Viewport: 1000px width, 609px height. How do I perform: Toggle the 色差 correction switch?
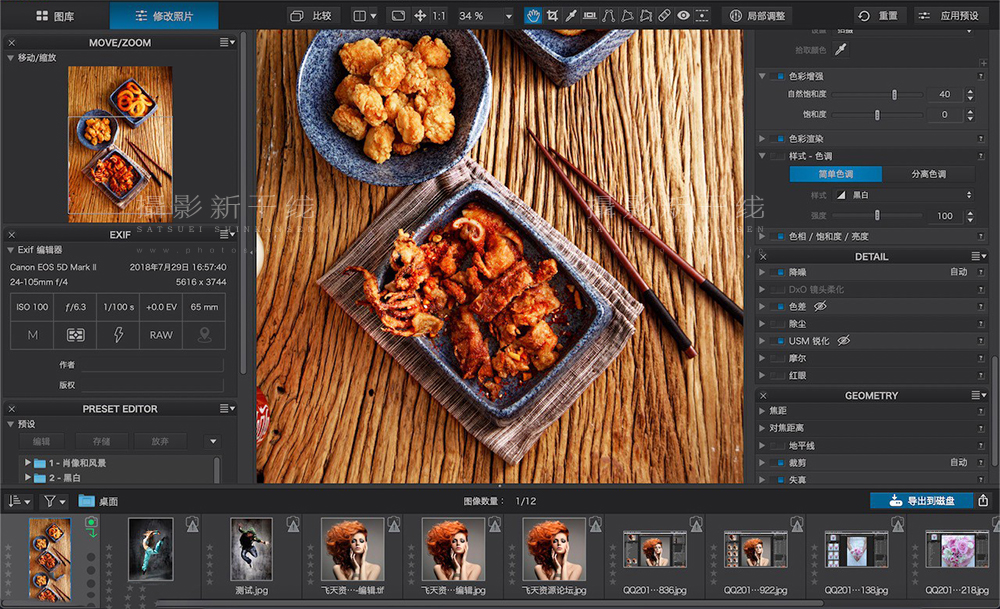(778, 307)
